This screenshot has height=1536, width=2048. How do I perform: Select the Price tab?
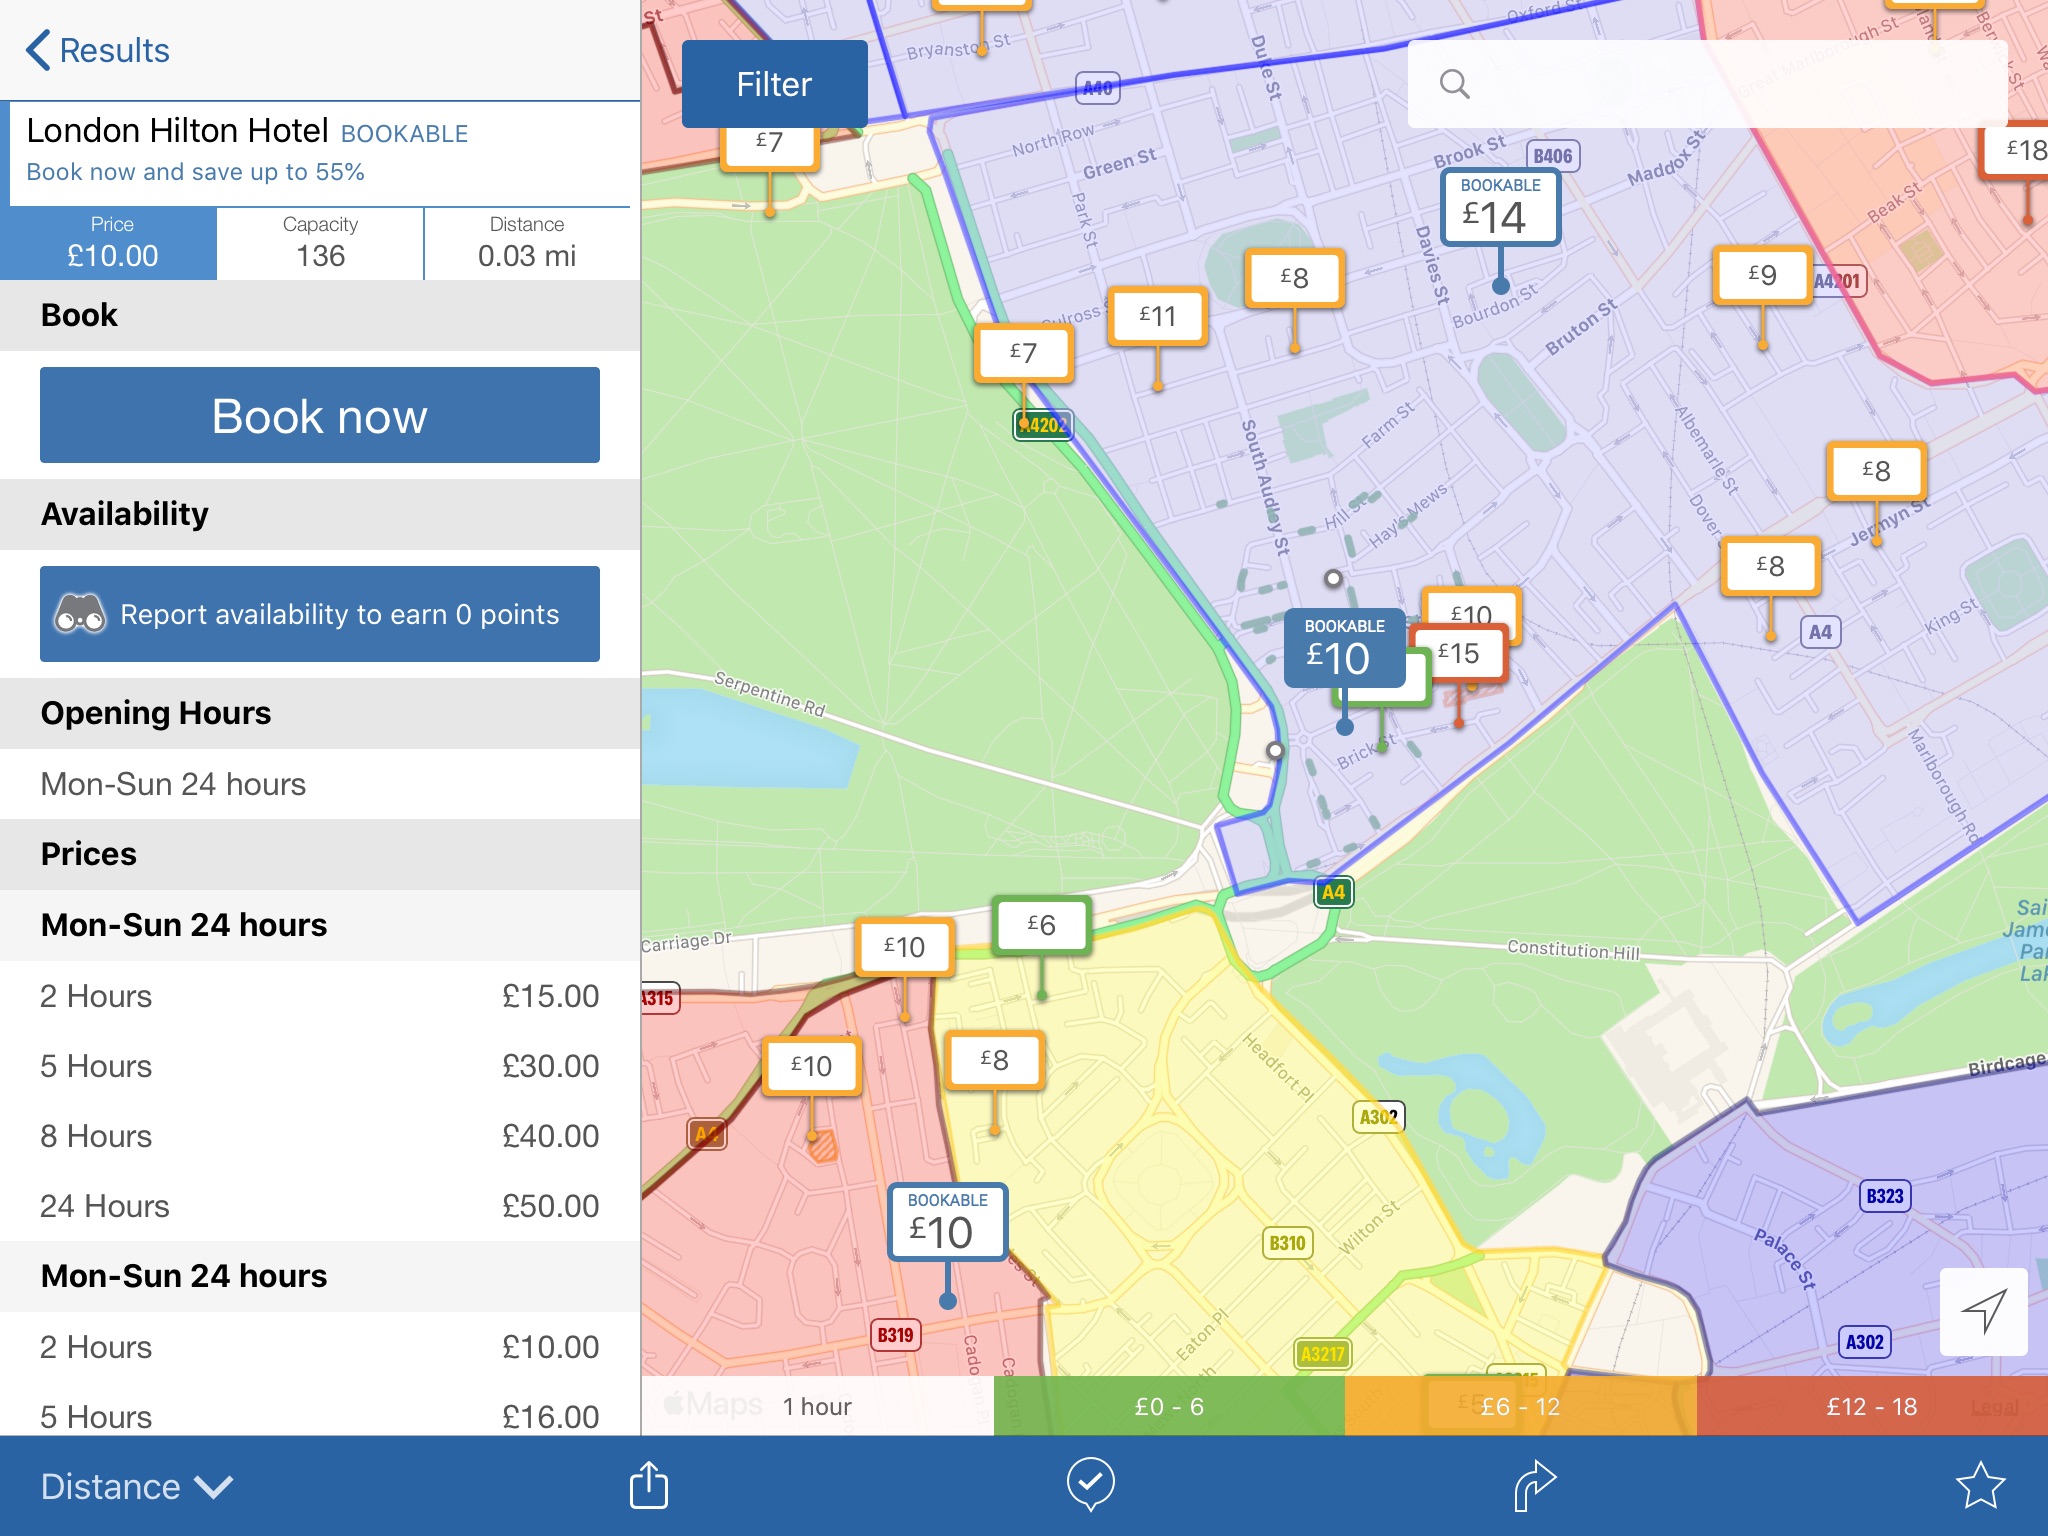(112, 243)
